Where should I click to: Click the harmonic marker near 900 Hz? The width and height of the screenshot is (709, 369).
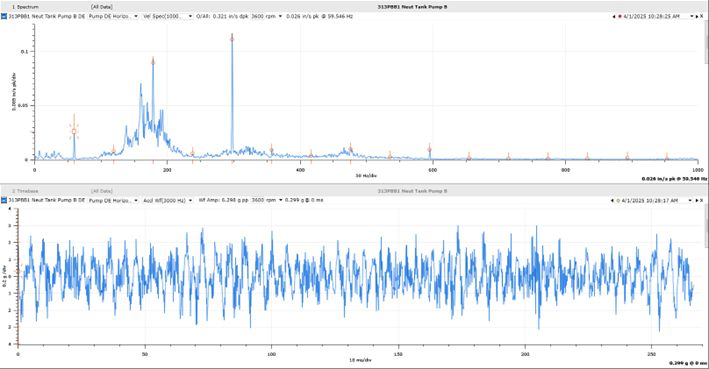627,157
